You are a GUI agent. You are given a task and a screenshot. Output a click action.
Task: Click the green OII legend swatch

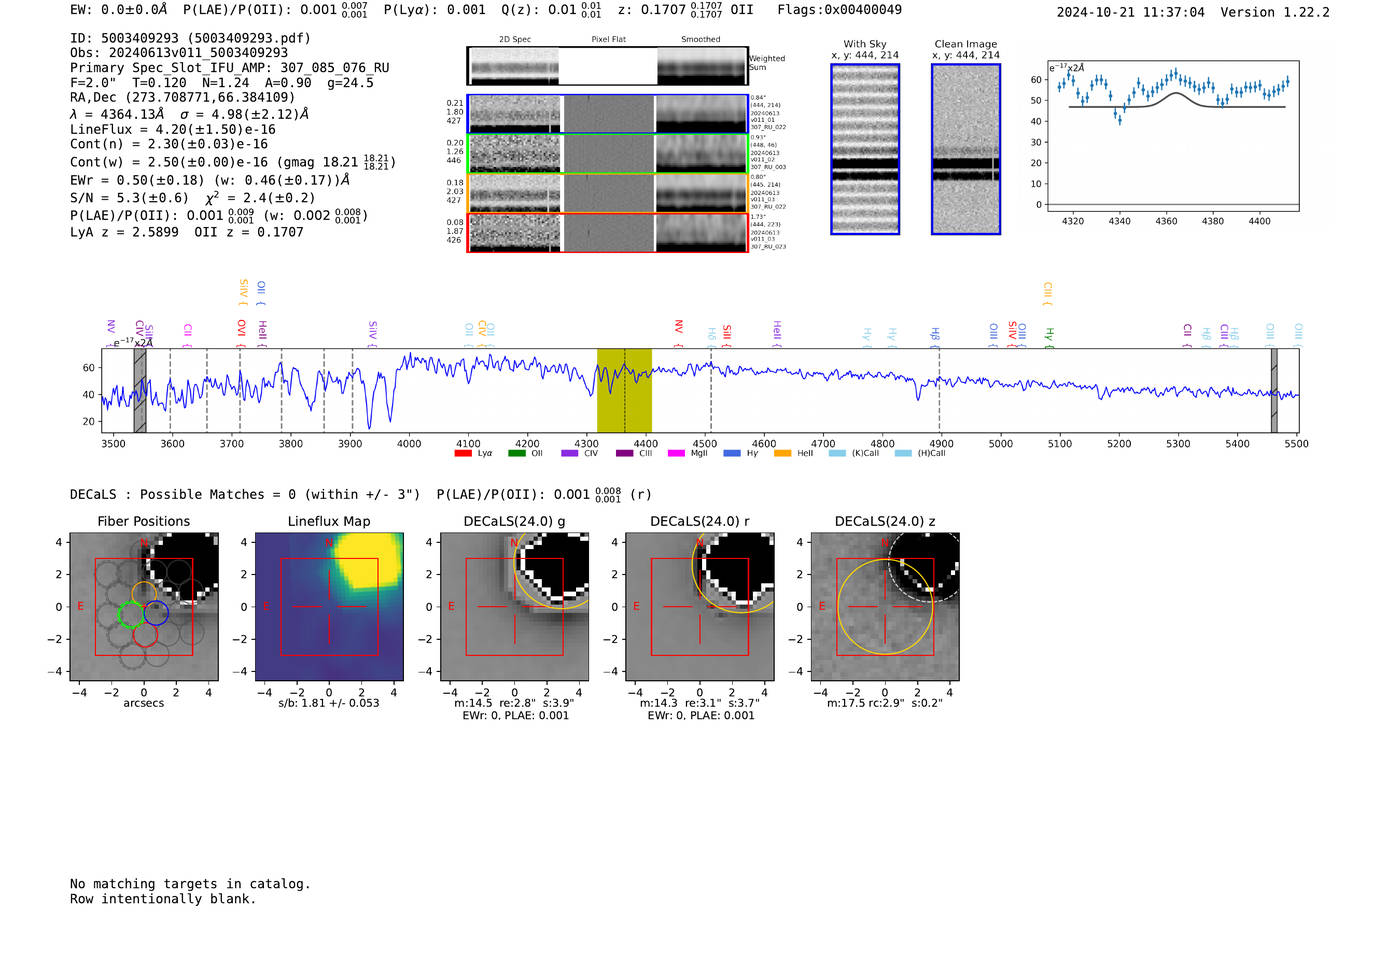coord(516,453)
